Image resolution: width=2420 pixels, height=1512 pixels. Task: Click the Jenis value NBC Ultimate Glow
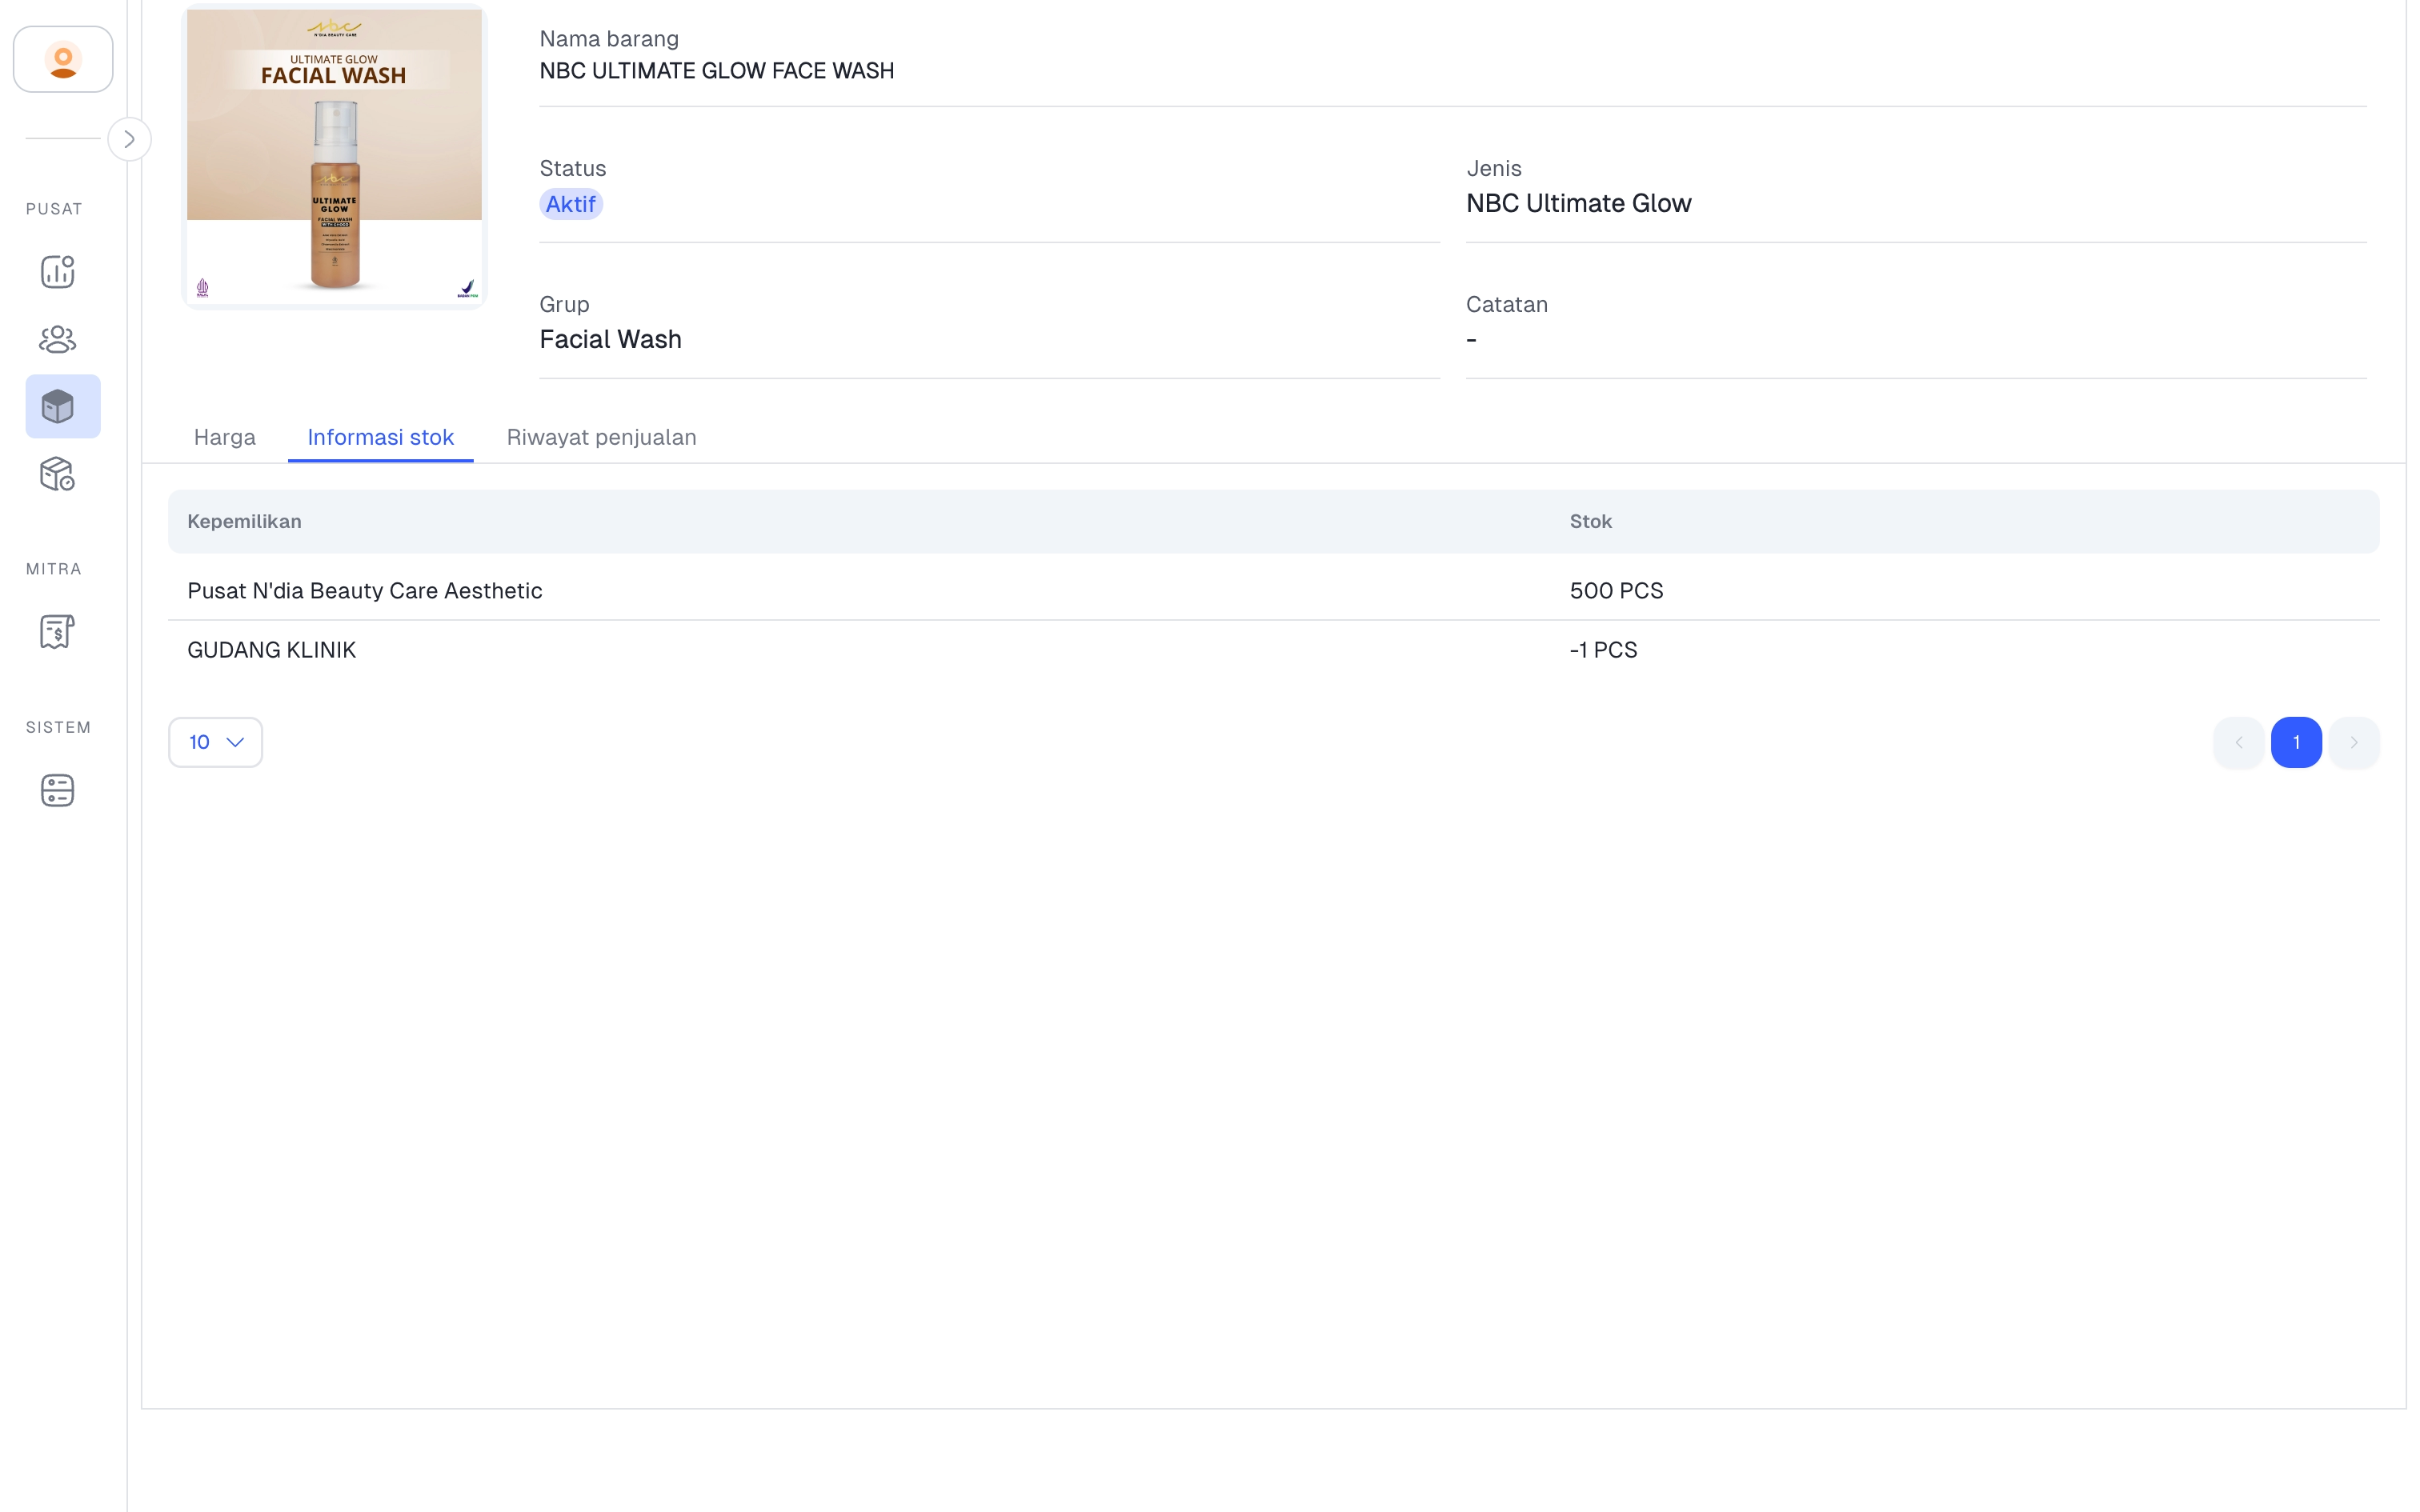pyautogui.click(x=1578, y=203)
